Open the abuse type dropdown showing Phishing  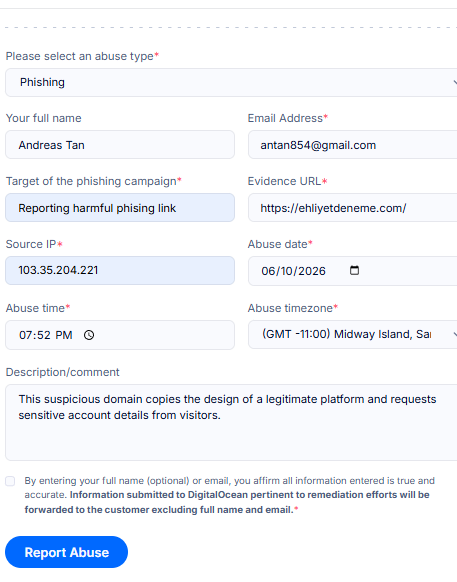click(231, 82)
